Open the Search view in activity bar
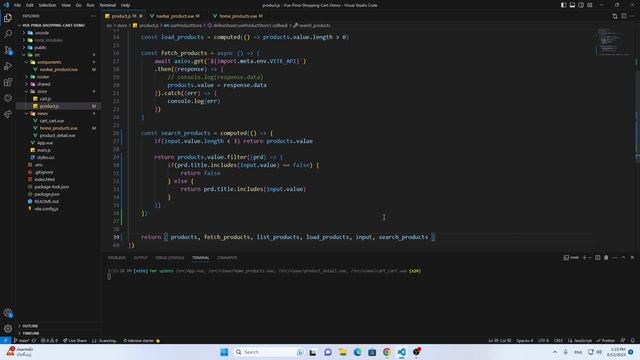 tap(8, 34)
